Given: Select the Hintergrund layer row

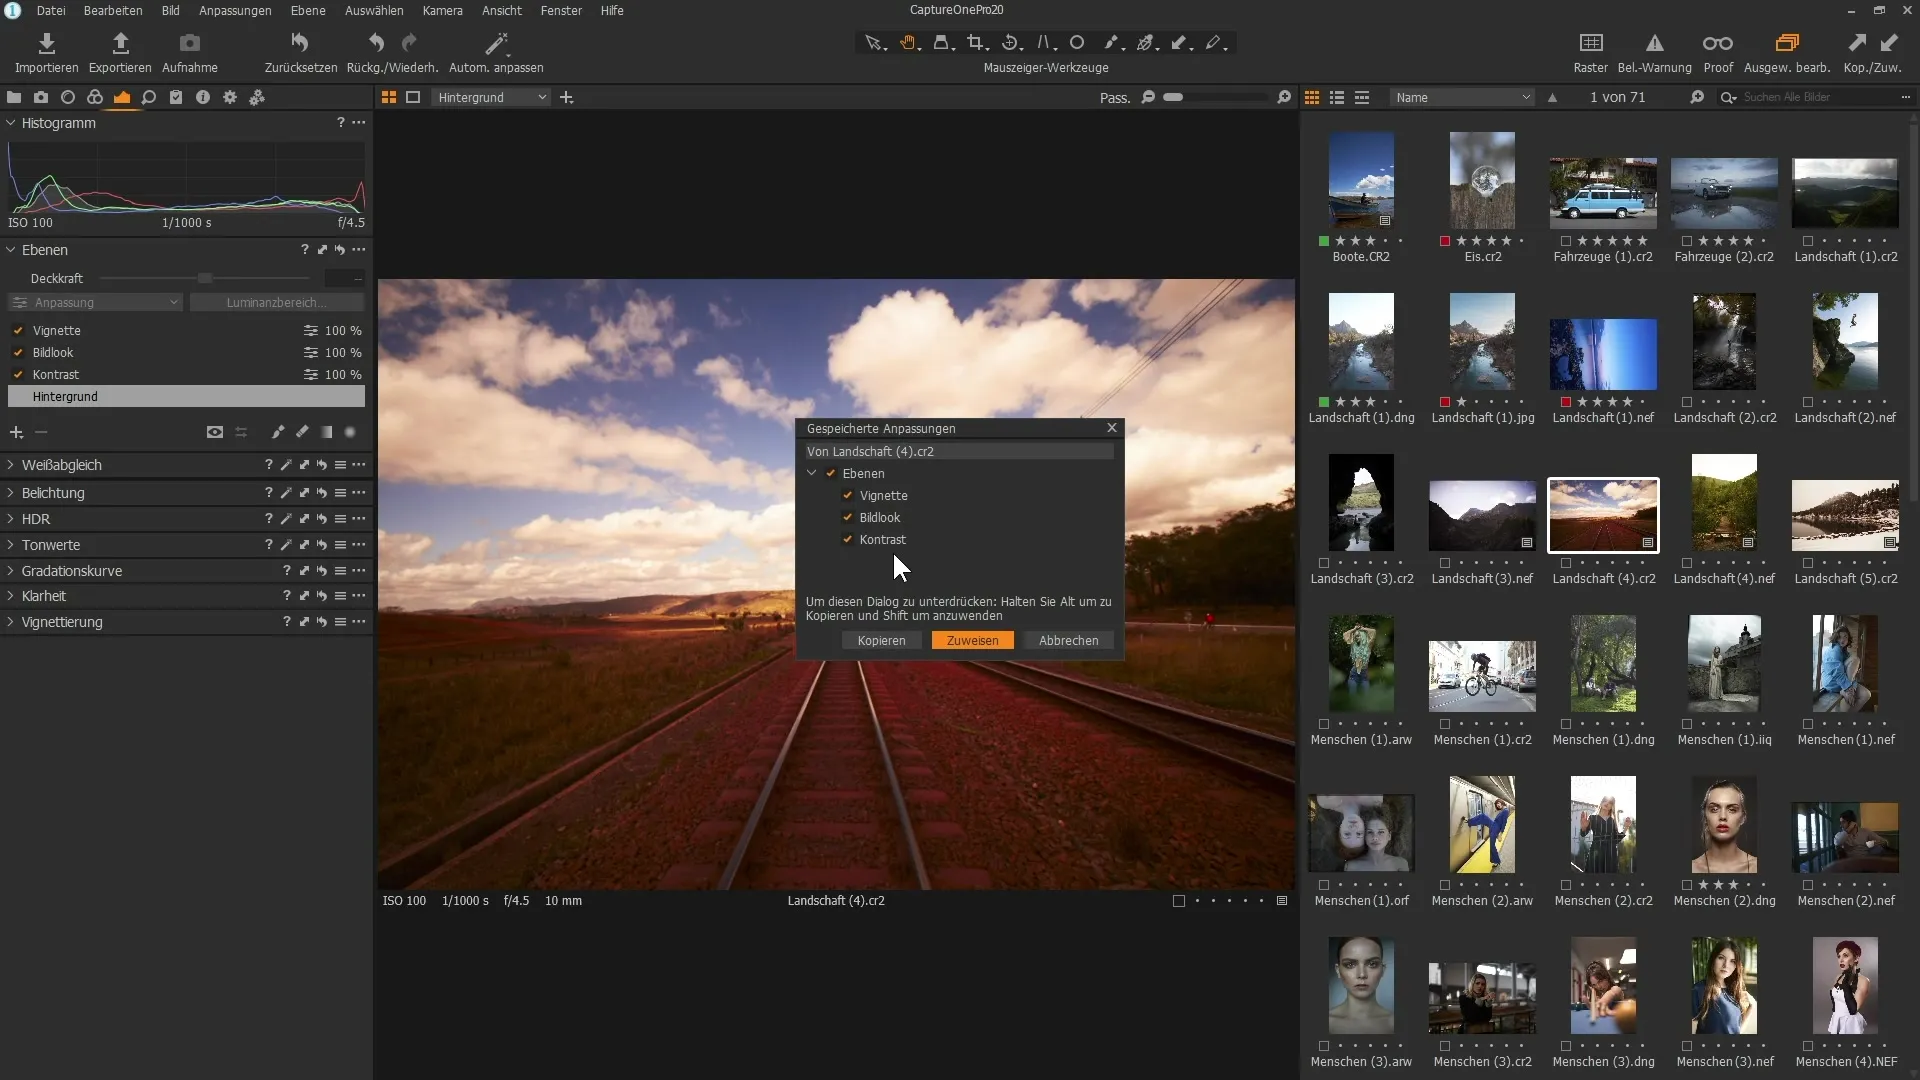Looking at the screenshot, I should pos(186,396).
